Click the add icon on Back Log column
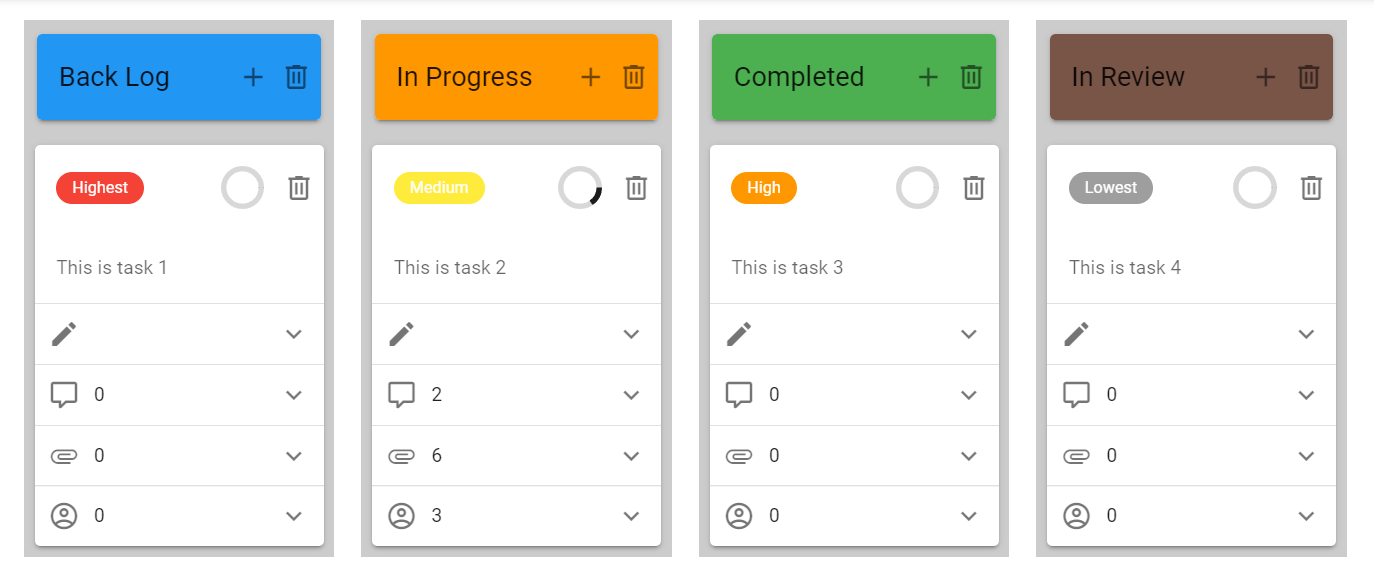 point(253,77)
